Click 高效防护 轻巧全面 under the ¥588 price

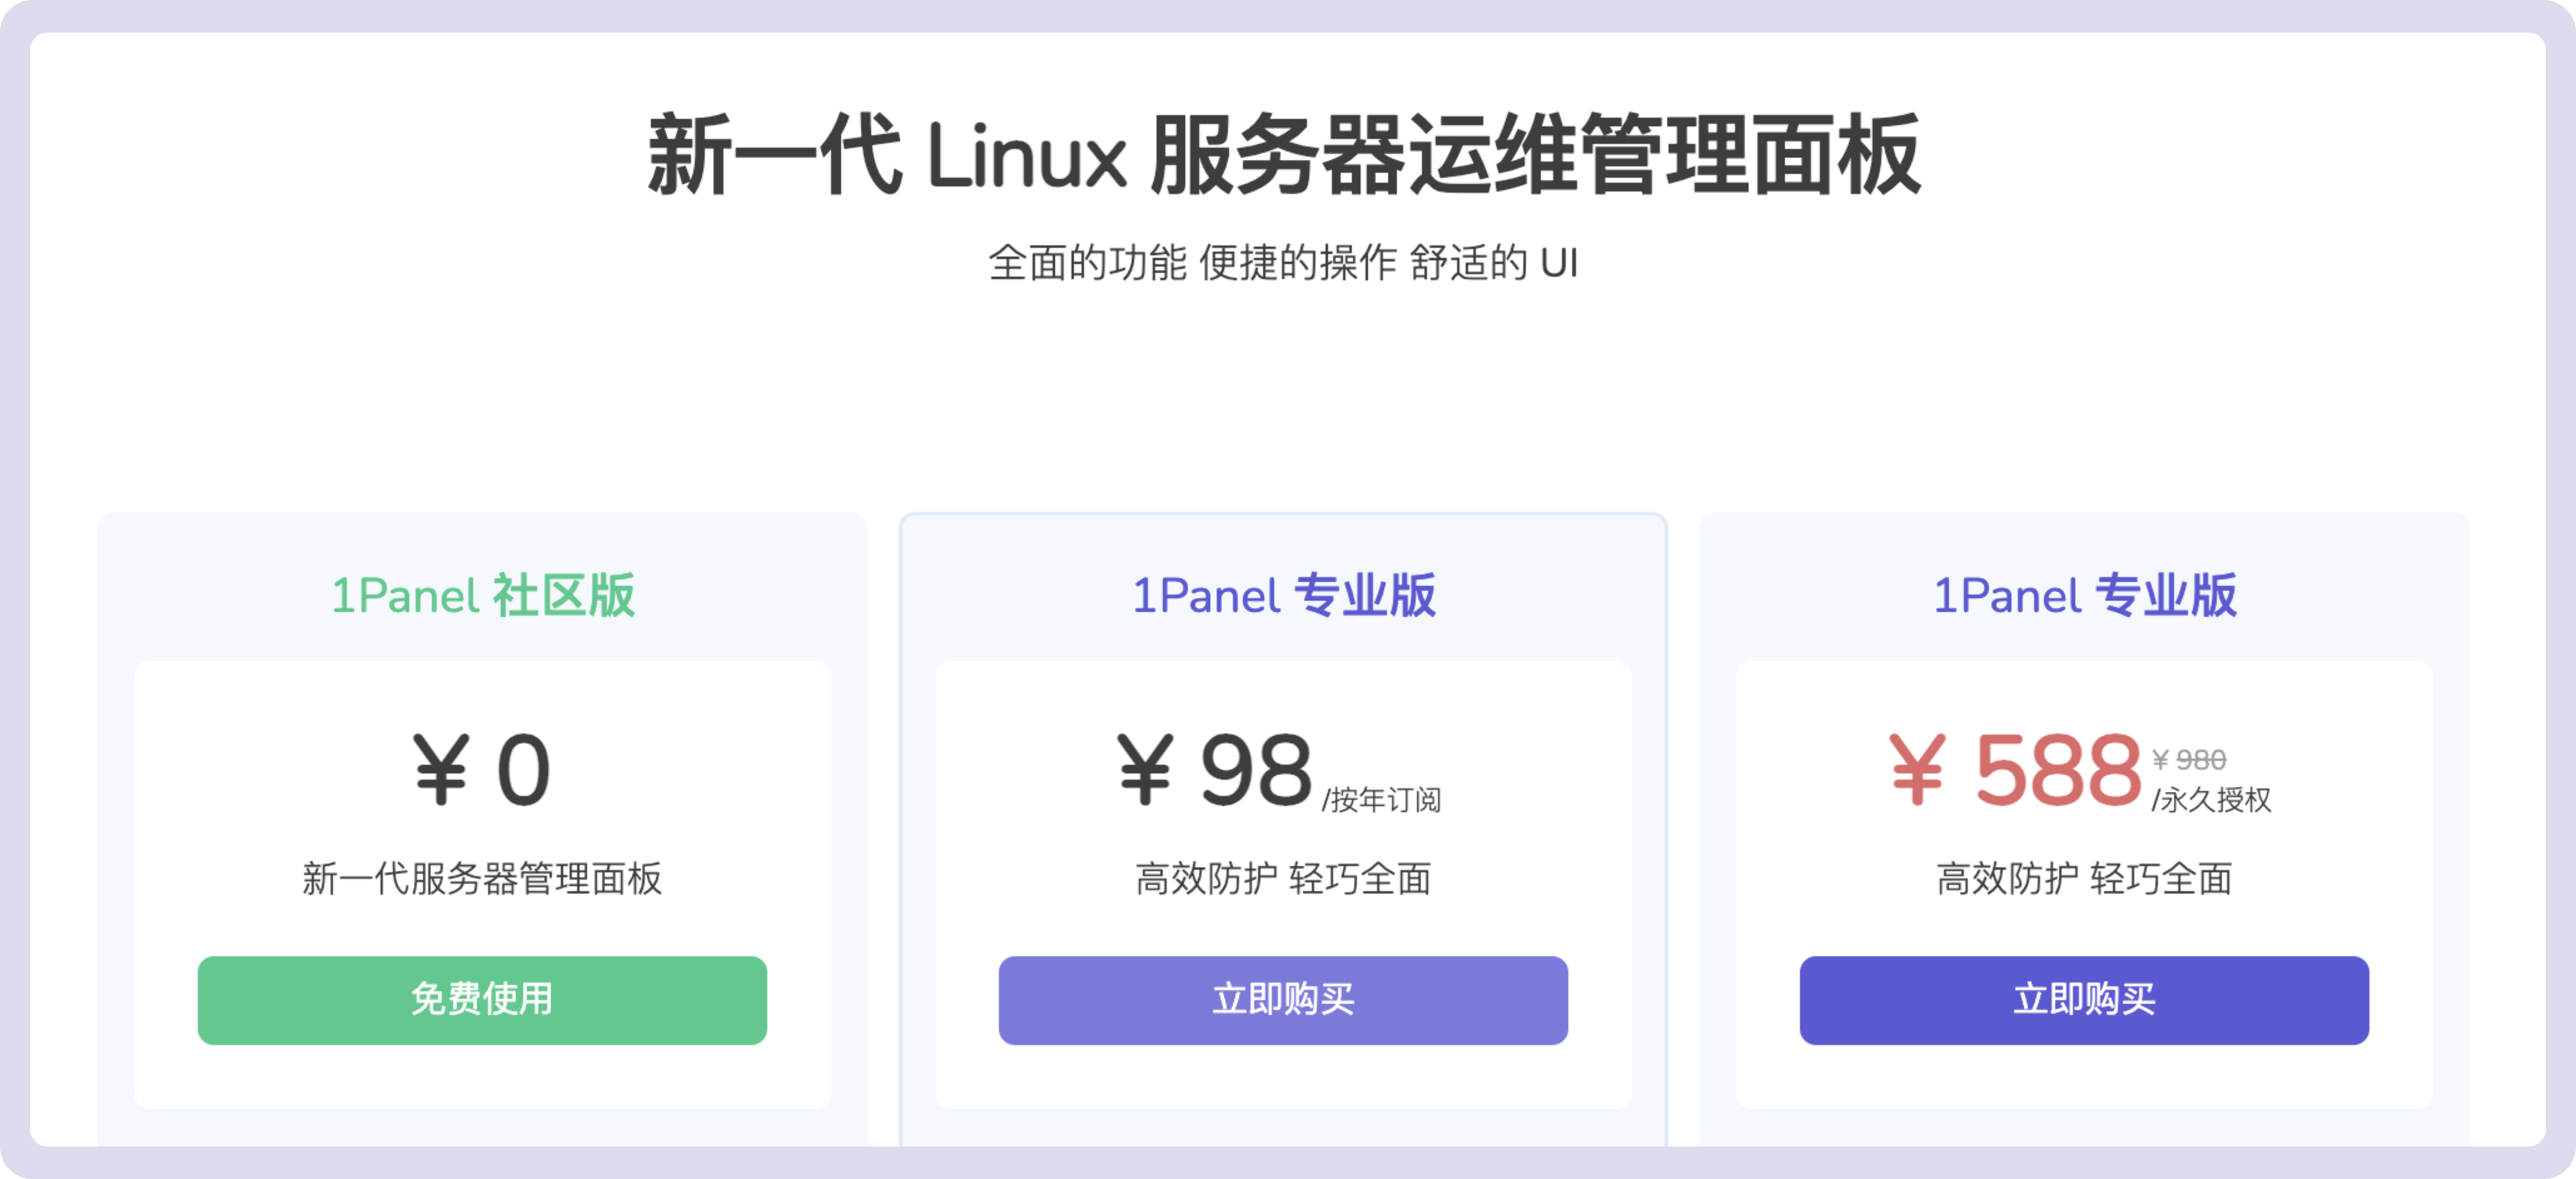click(2084, 879)
